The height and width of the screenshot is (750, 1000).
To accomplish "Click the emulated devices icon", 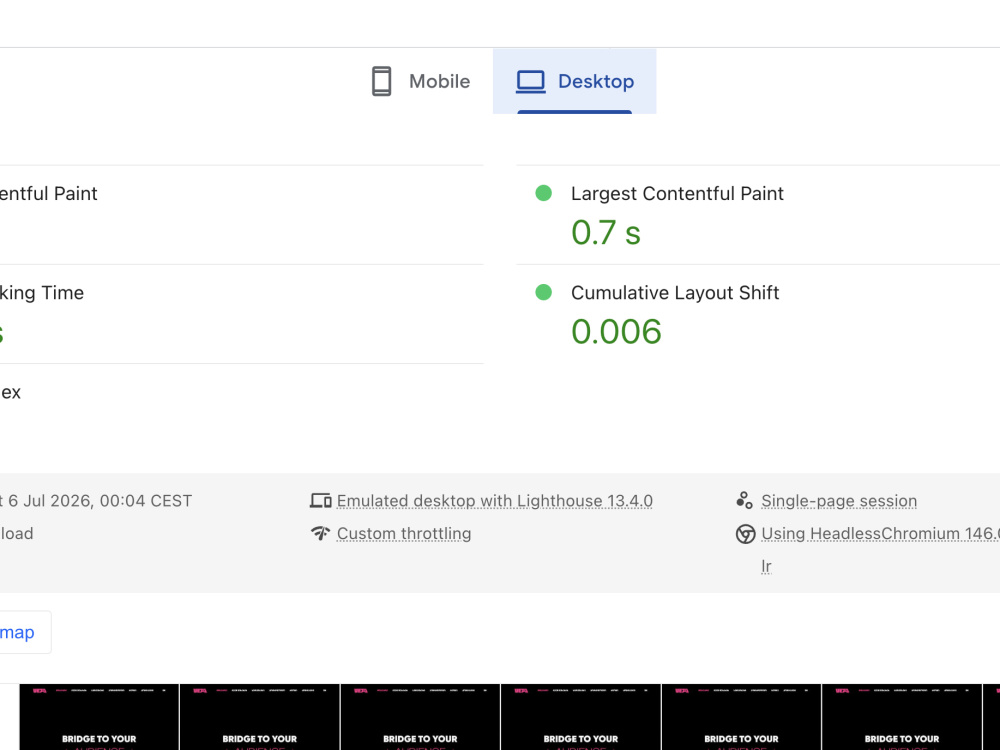I will coord(320,501).
